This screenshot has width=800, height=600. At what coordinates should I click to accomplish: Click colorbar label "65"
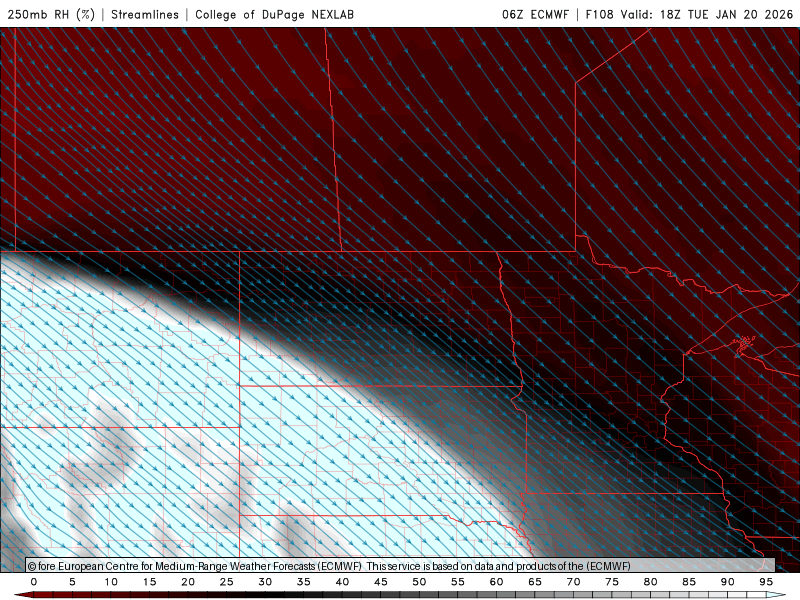535,582
